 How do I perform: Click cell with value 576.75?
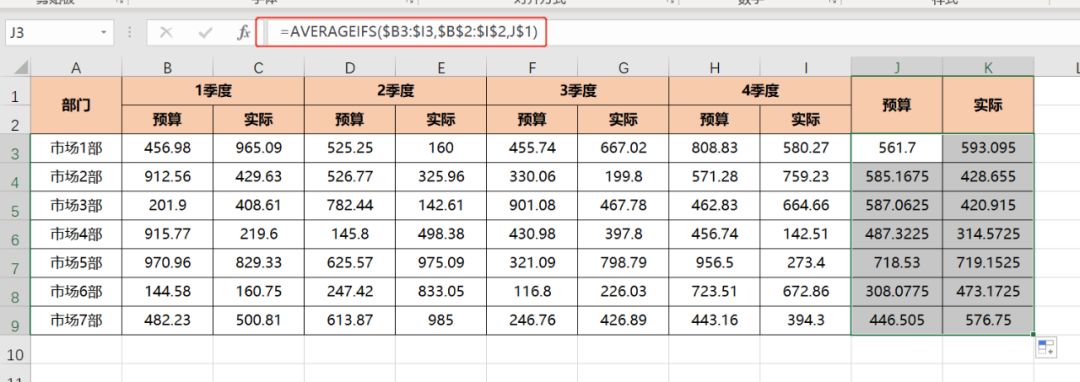pyautogui.click(x=988, y=321)
